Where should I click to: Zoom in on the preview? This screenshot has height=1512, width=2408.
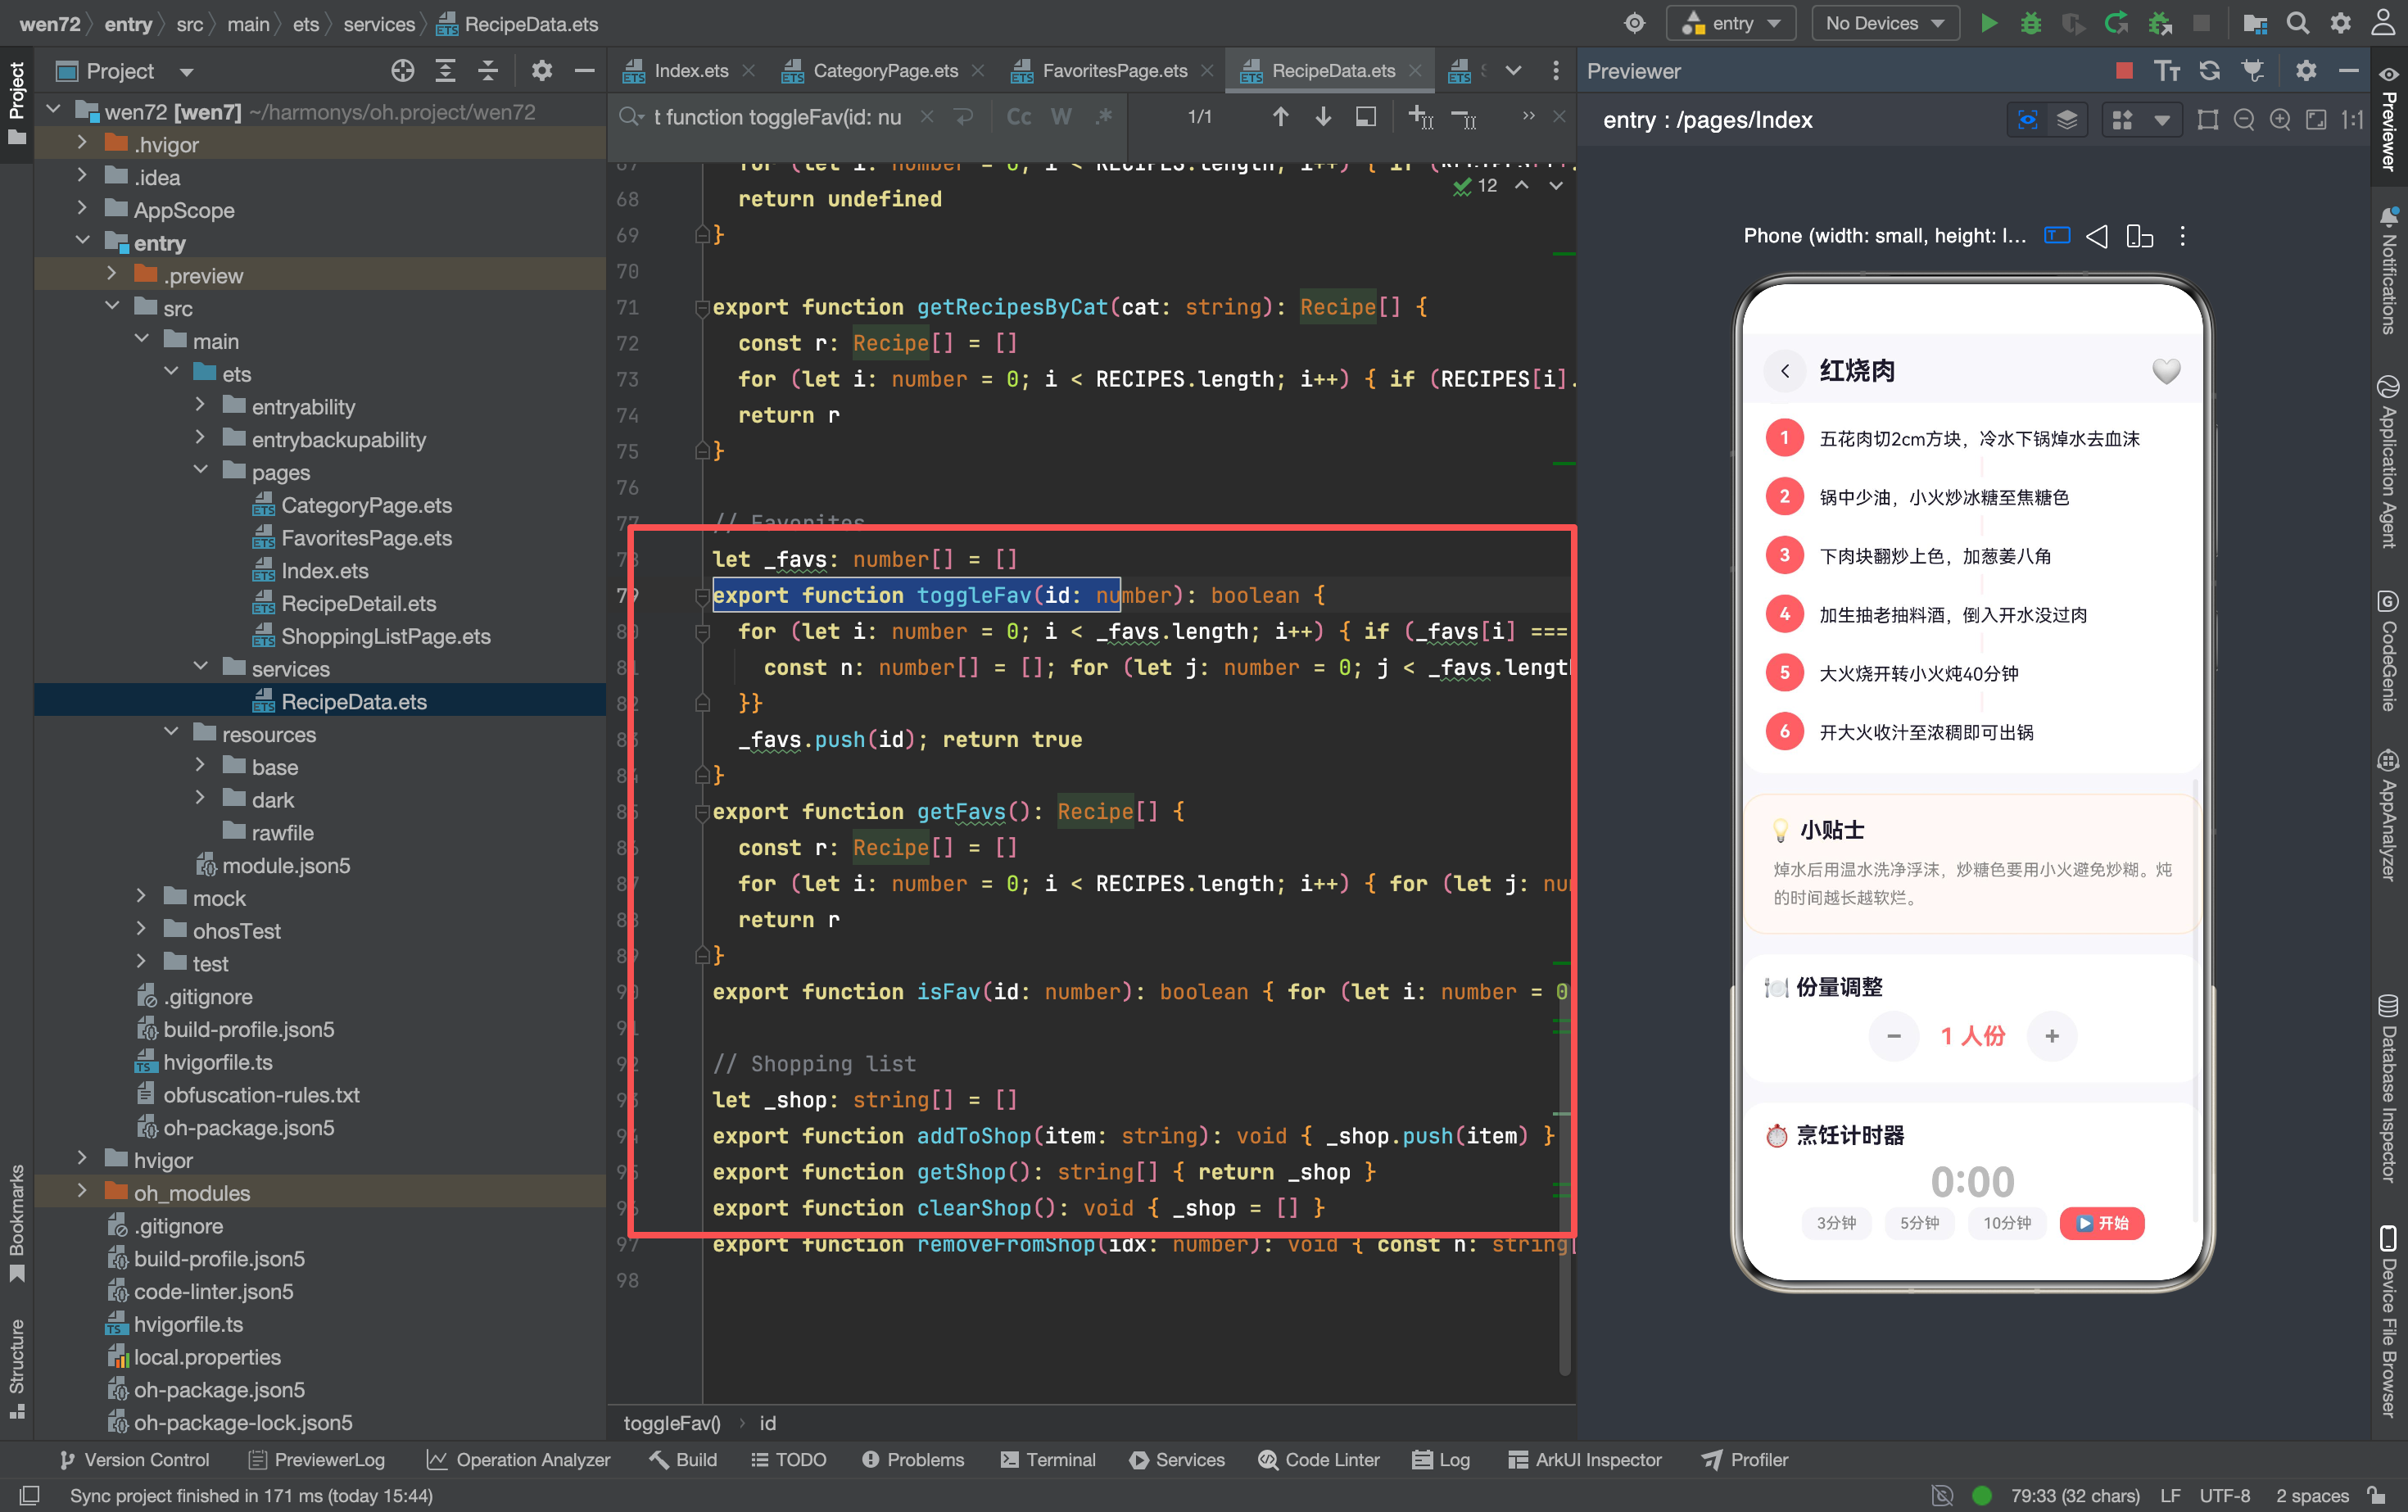click(2280, 120)
